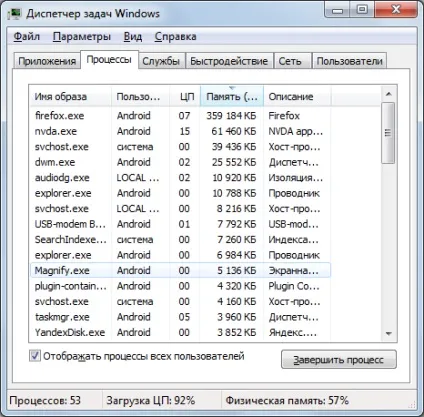The image size is (424, 417).
Task: Click Загрузка ЦП: 92% in status bar
Action: [151, 400]
